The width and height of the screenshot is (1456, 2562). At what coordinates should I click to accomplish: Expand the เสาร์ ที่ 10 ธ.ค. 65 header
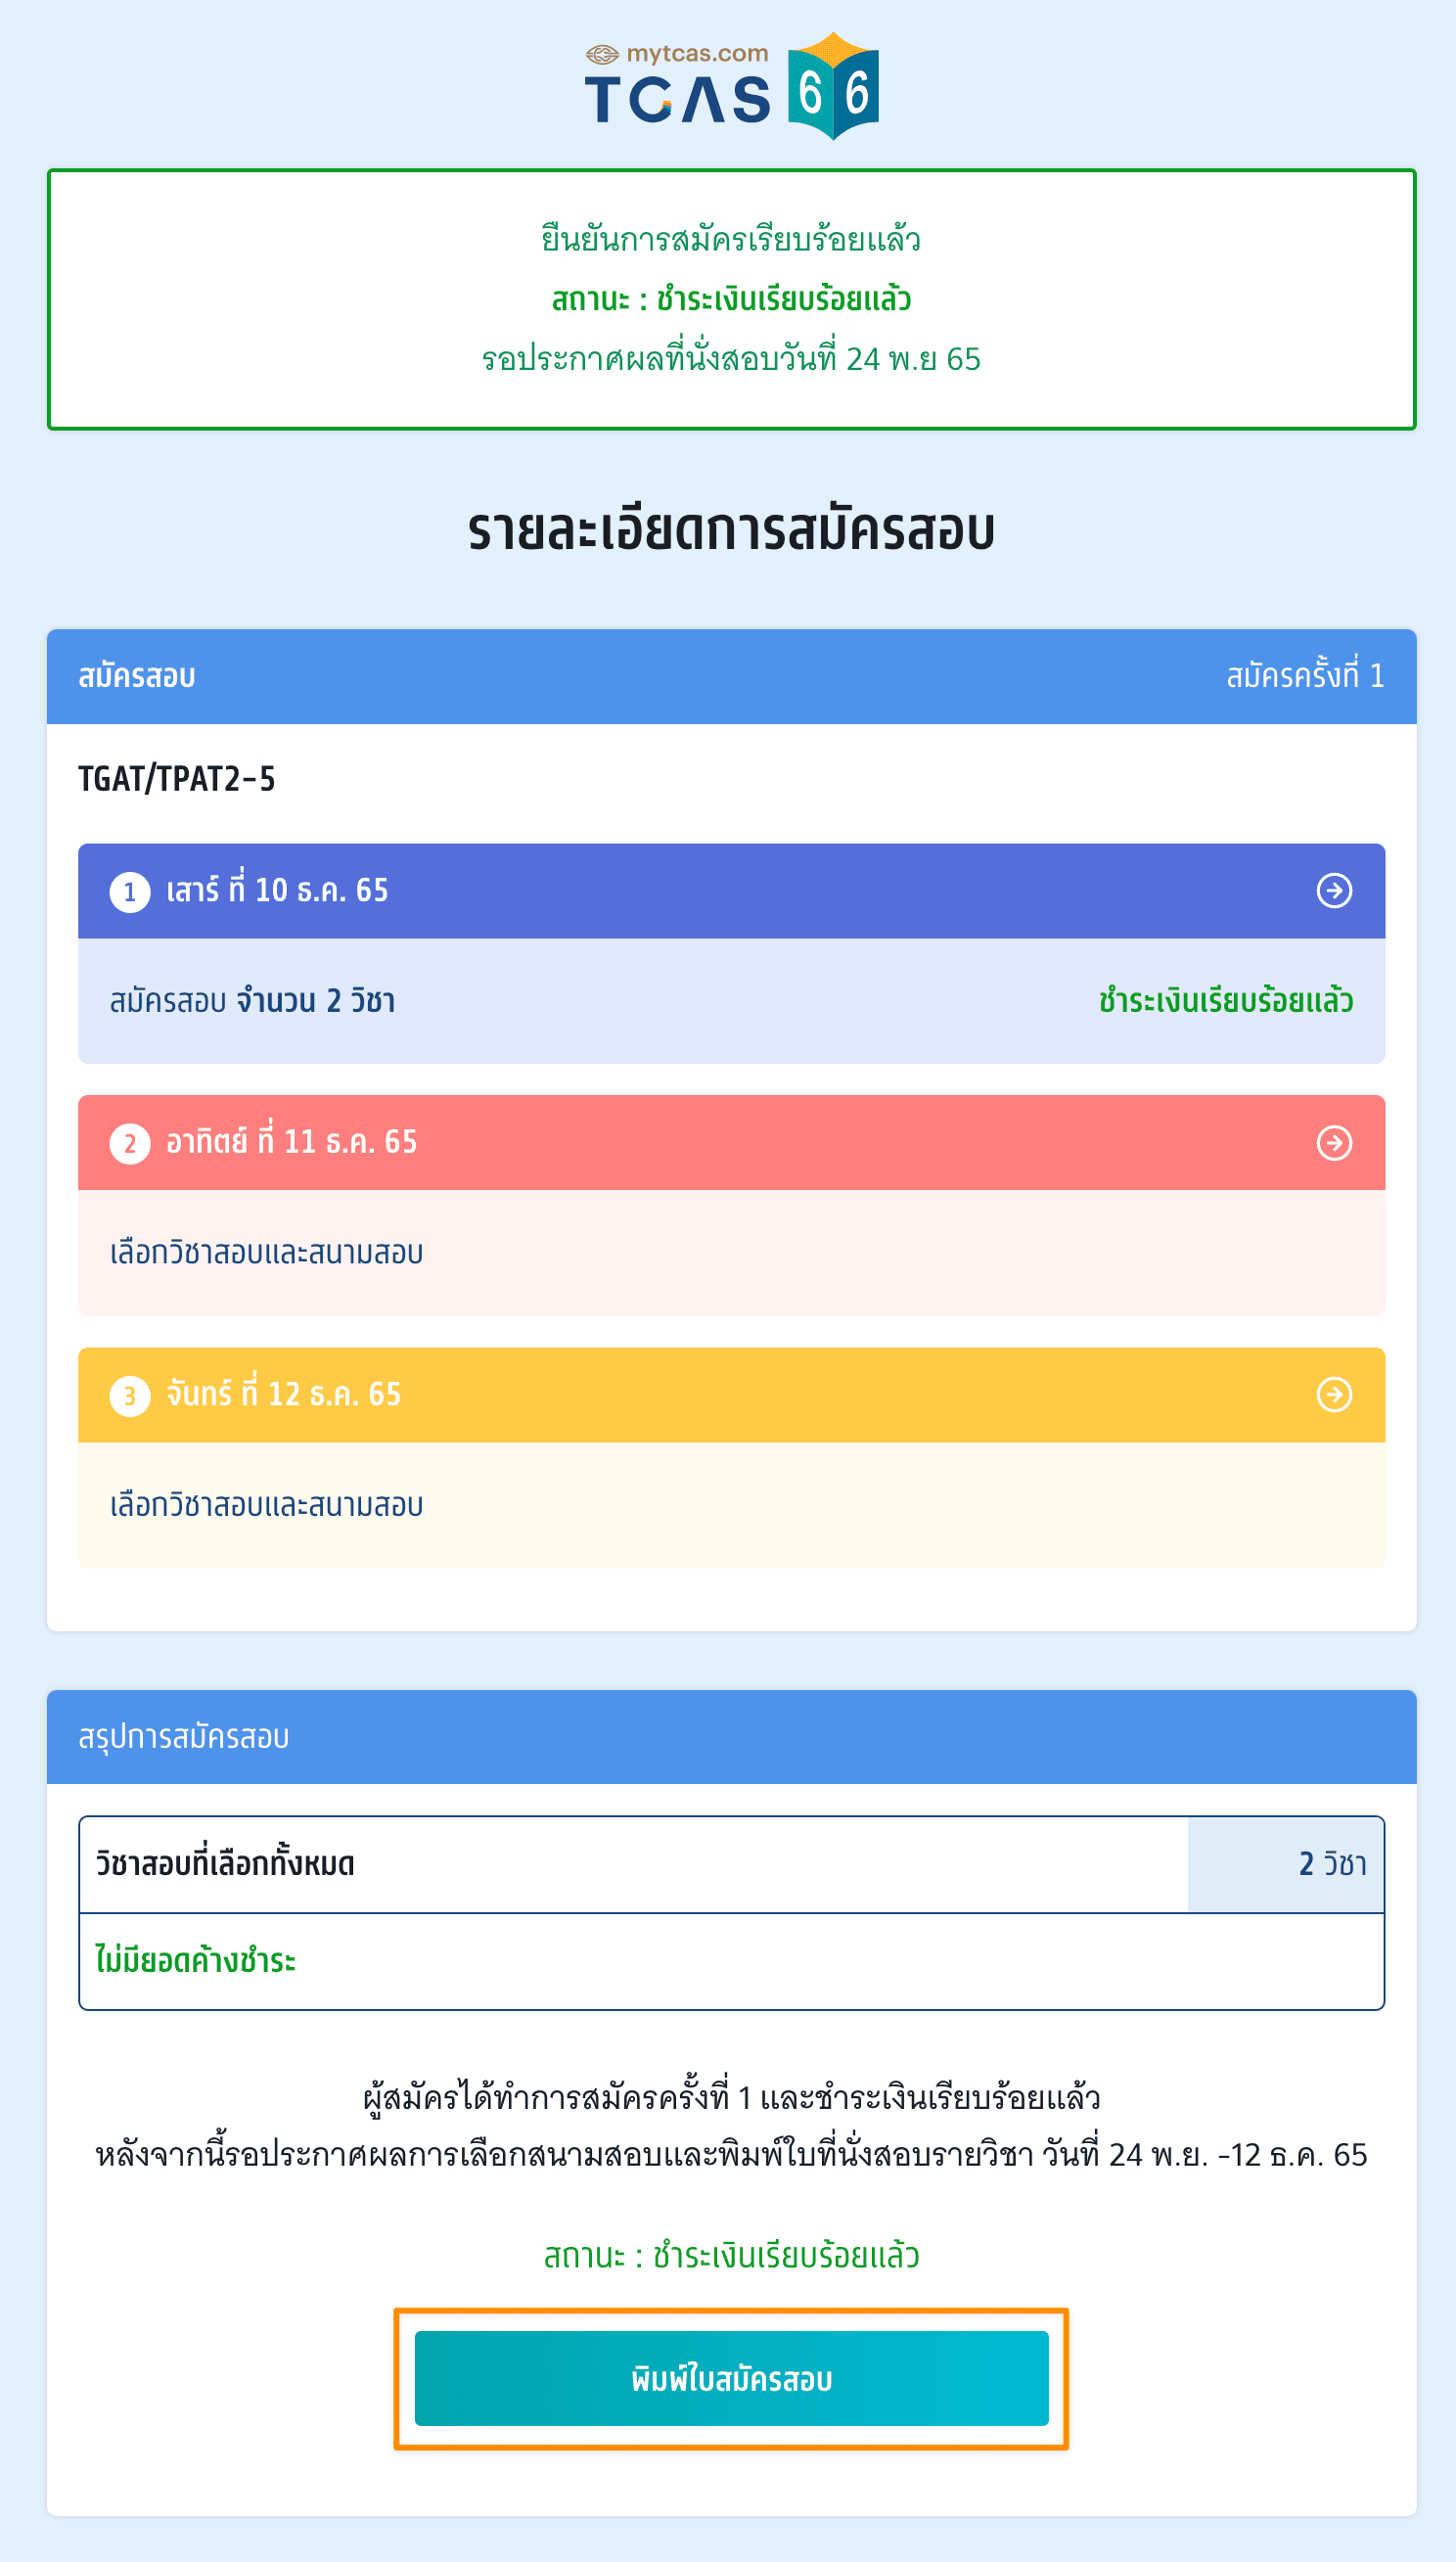coord(731,890)
